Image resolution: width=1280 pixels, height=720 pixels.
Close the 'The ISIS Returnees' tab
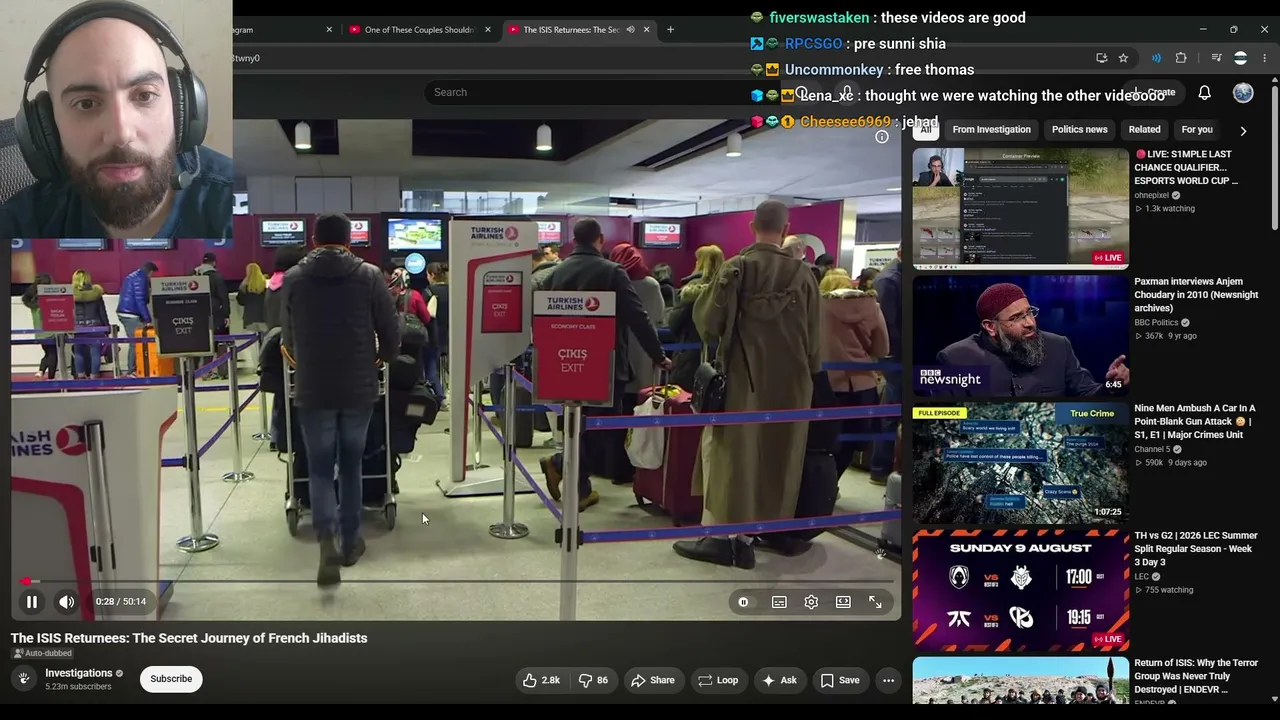pyautogui.click(x=646, y=30)
